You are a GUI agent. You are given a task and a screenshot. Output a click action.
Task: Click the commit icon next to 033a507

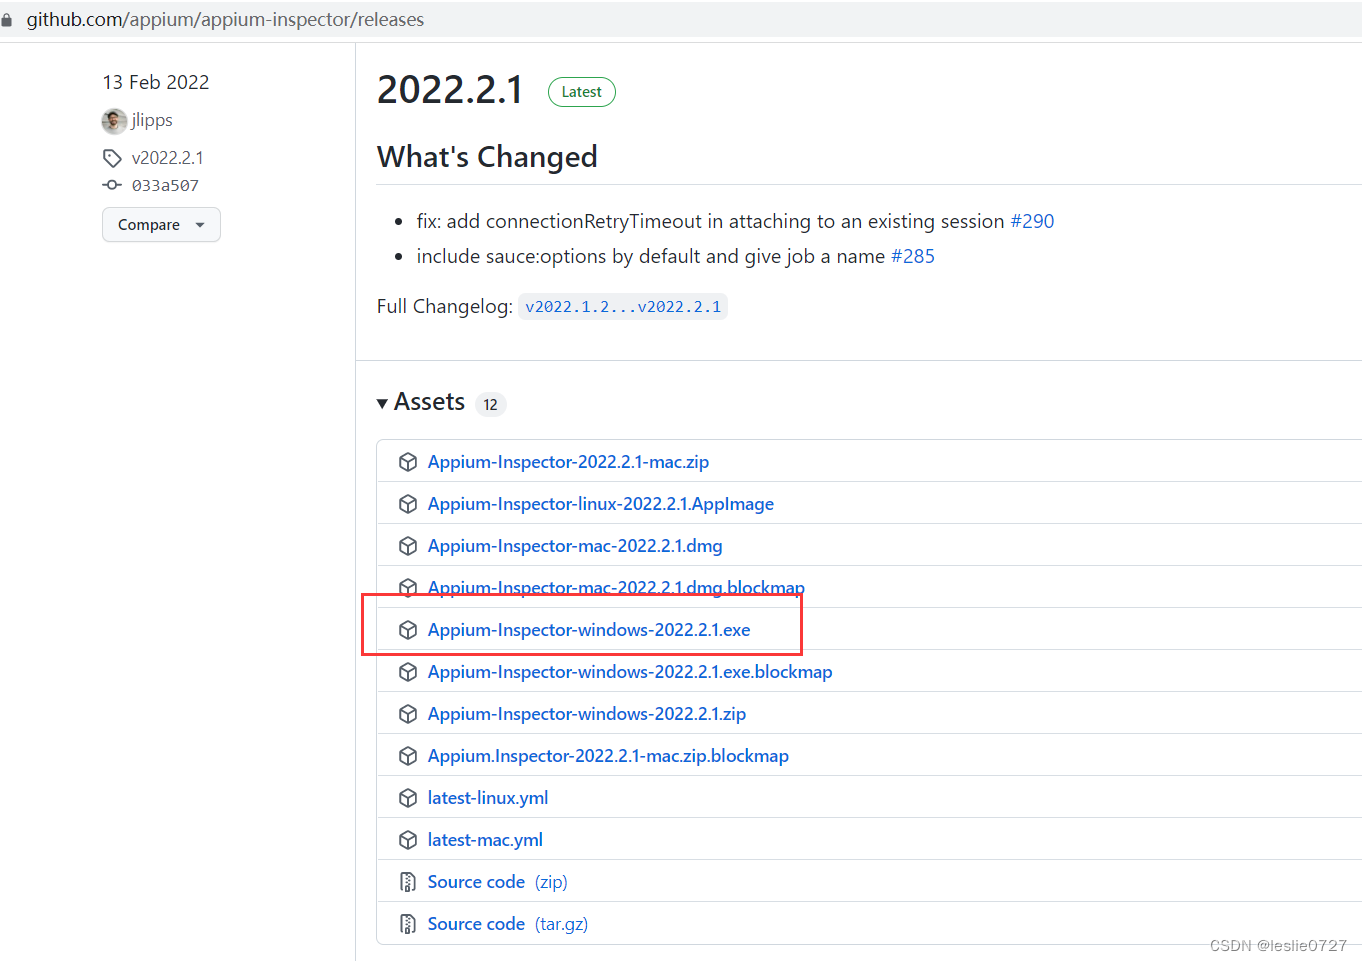pyautogui.click(x=112, y=185)
